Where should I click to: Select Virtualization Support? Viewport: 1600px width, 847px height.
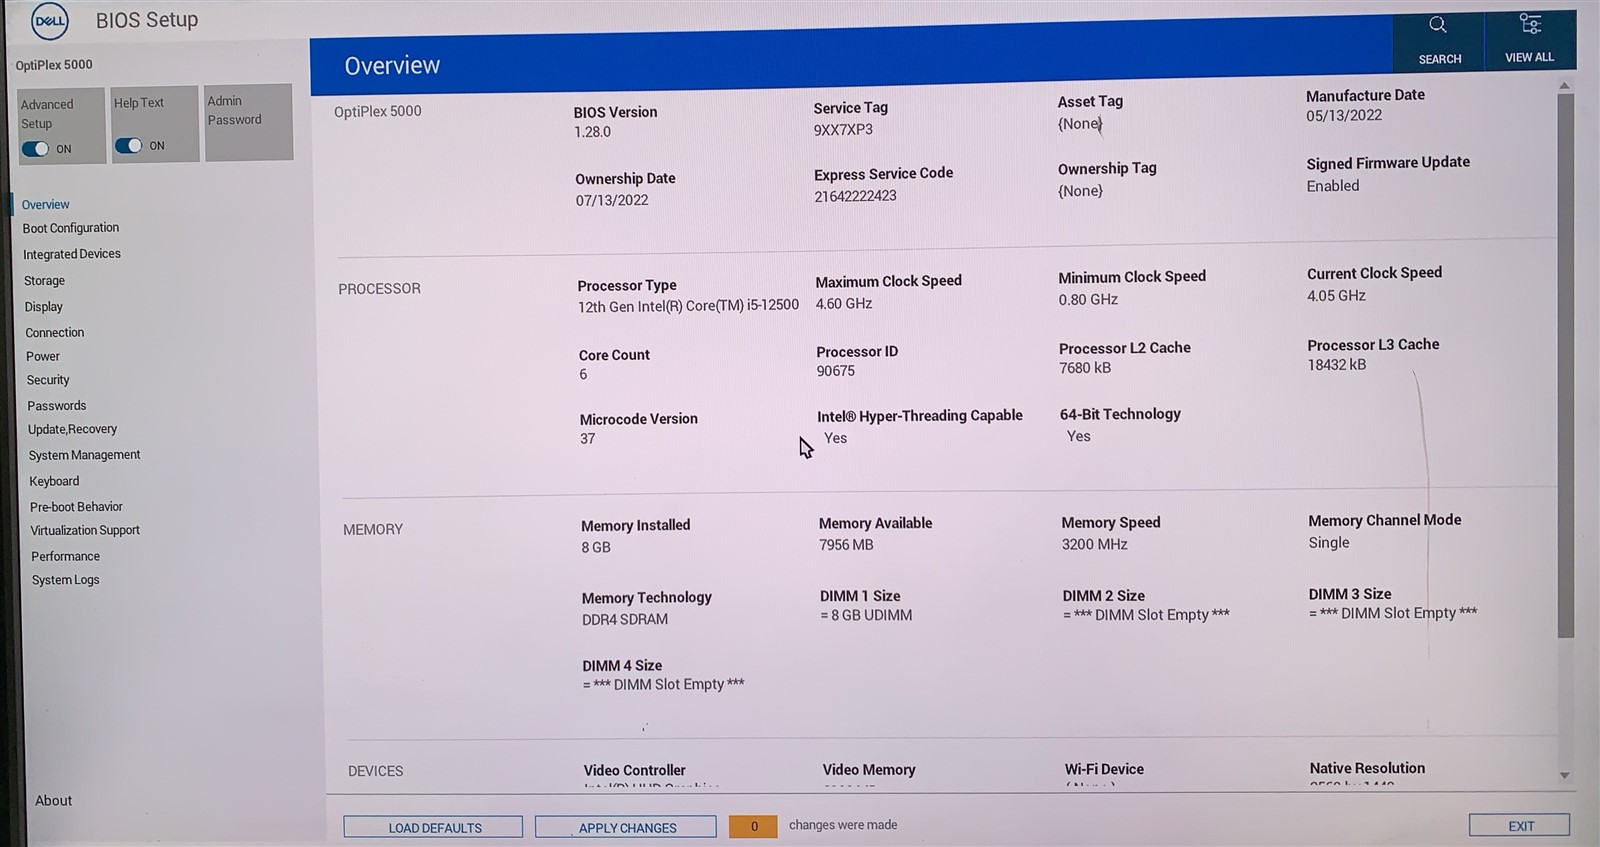click(85, 531)
